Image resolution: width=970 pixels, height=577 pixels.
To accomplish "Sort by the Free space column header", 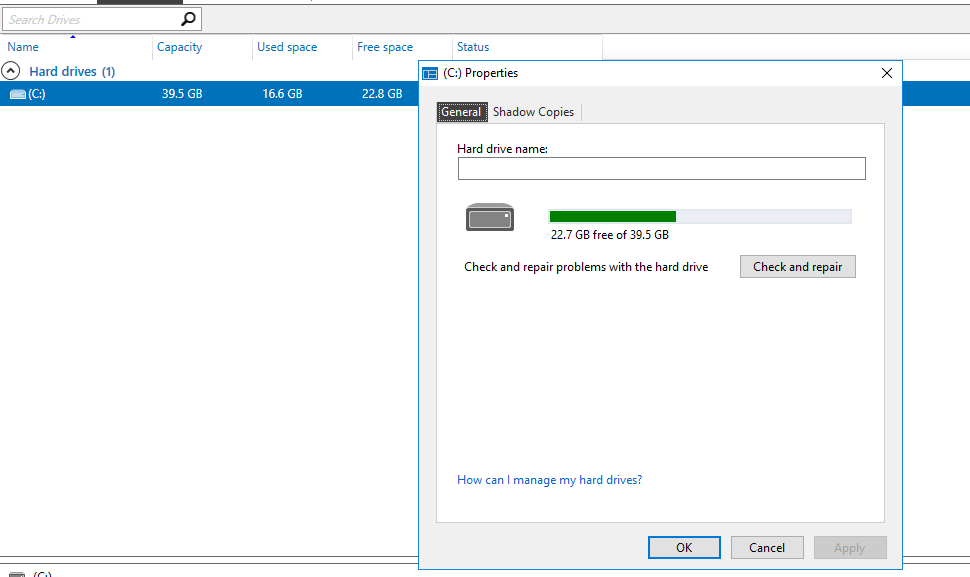I will click(x=402, y=47).
